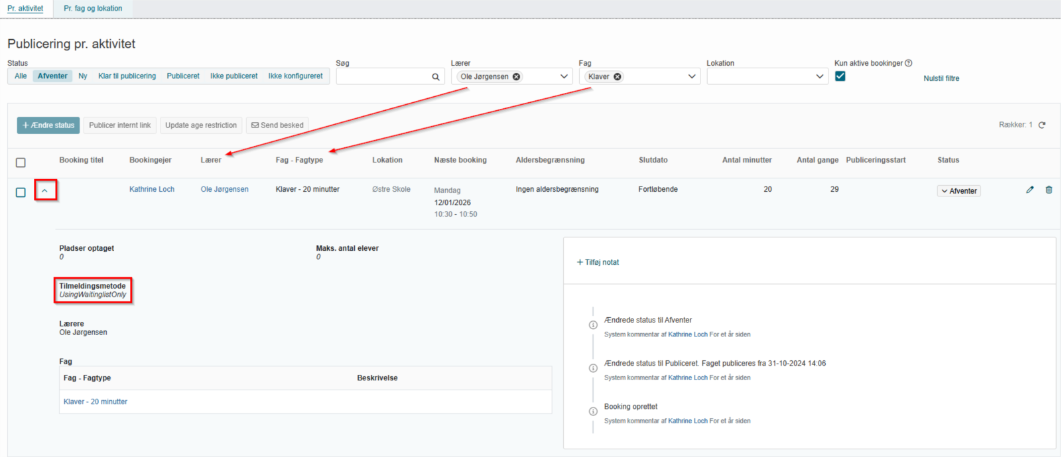Viewport: 1062px width, 457px height.
Task: Click into the Søg text field
Action: click(383, 77)
